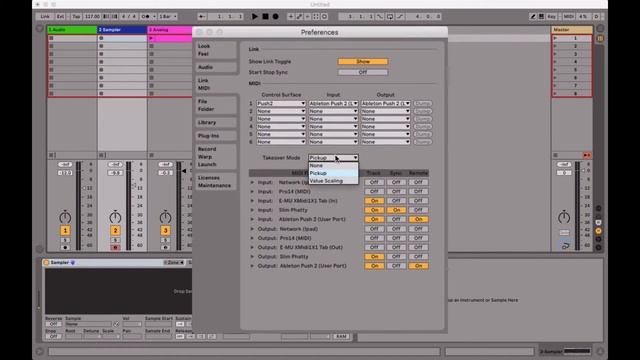
Task: Click the pan knob on track 1
Action: (65, 217)
